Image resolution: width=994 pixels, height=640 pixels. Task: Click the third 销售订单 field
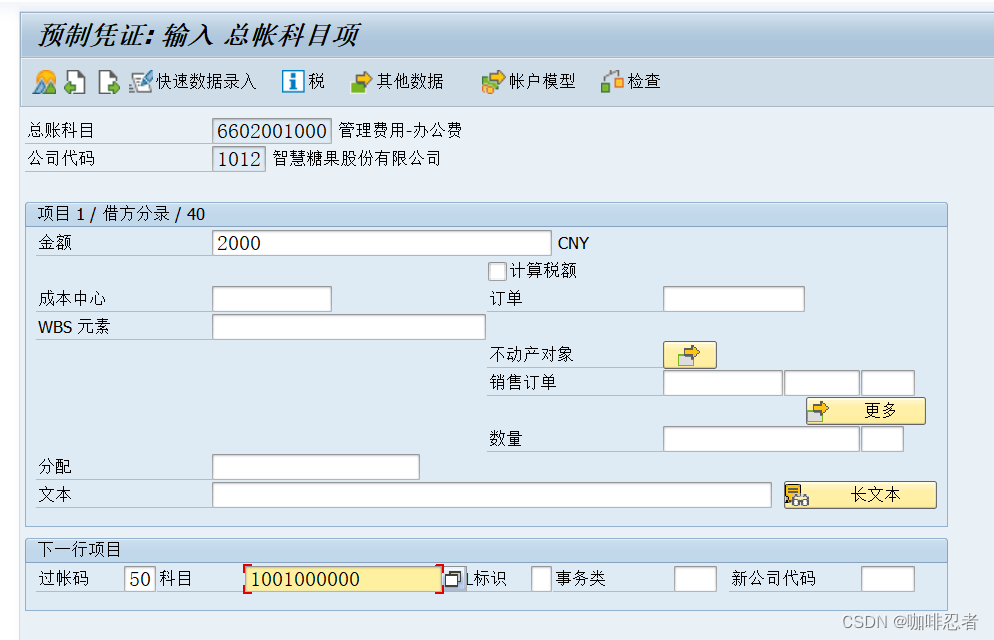[888, 383]
